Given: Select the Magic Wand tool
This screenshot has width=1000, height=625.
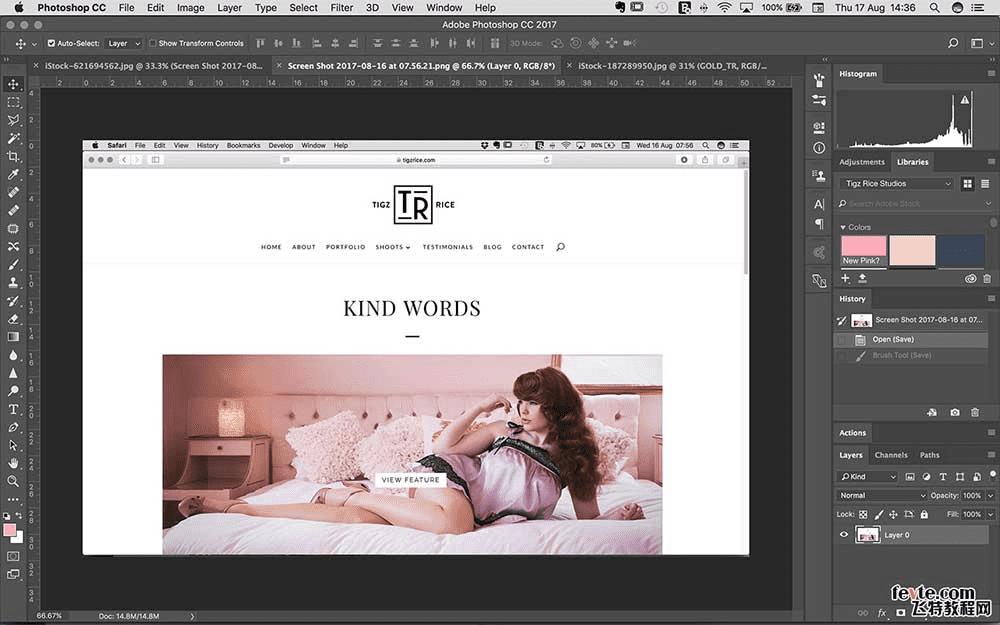Looking at the screenshot, I should pyautogui.click(x=13, y=138).
